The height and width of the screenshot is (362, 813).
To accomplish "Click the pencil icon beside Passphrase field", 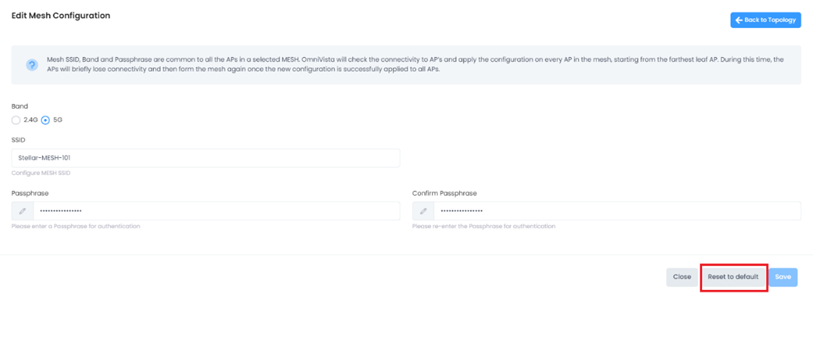I will 23,211.
